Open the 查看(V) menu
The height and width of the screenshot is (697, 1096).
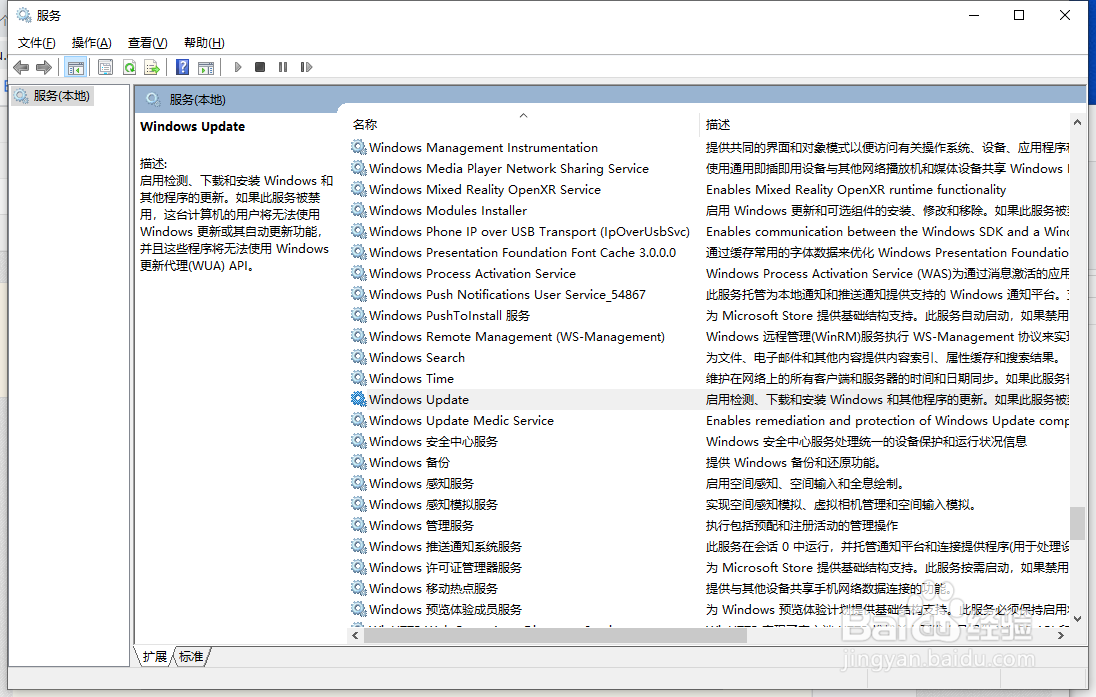coord(147,43)
